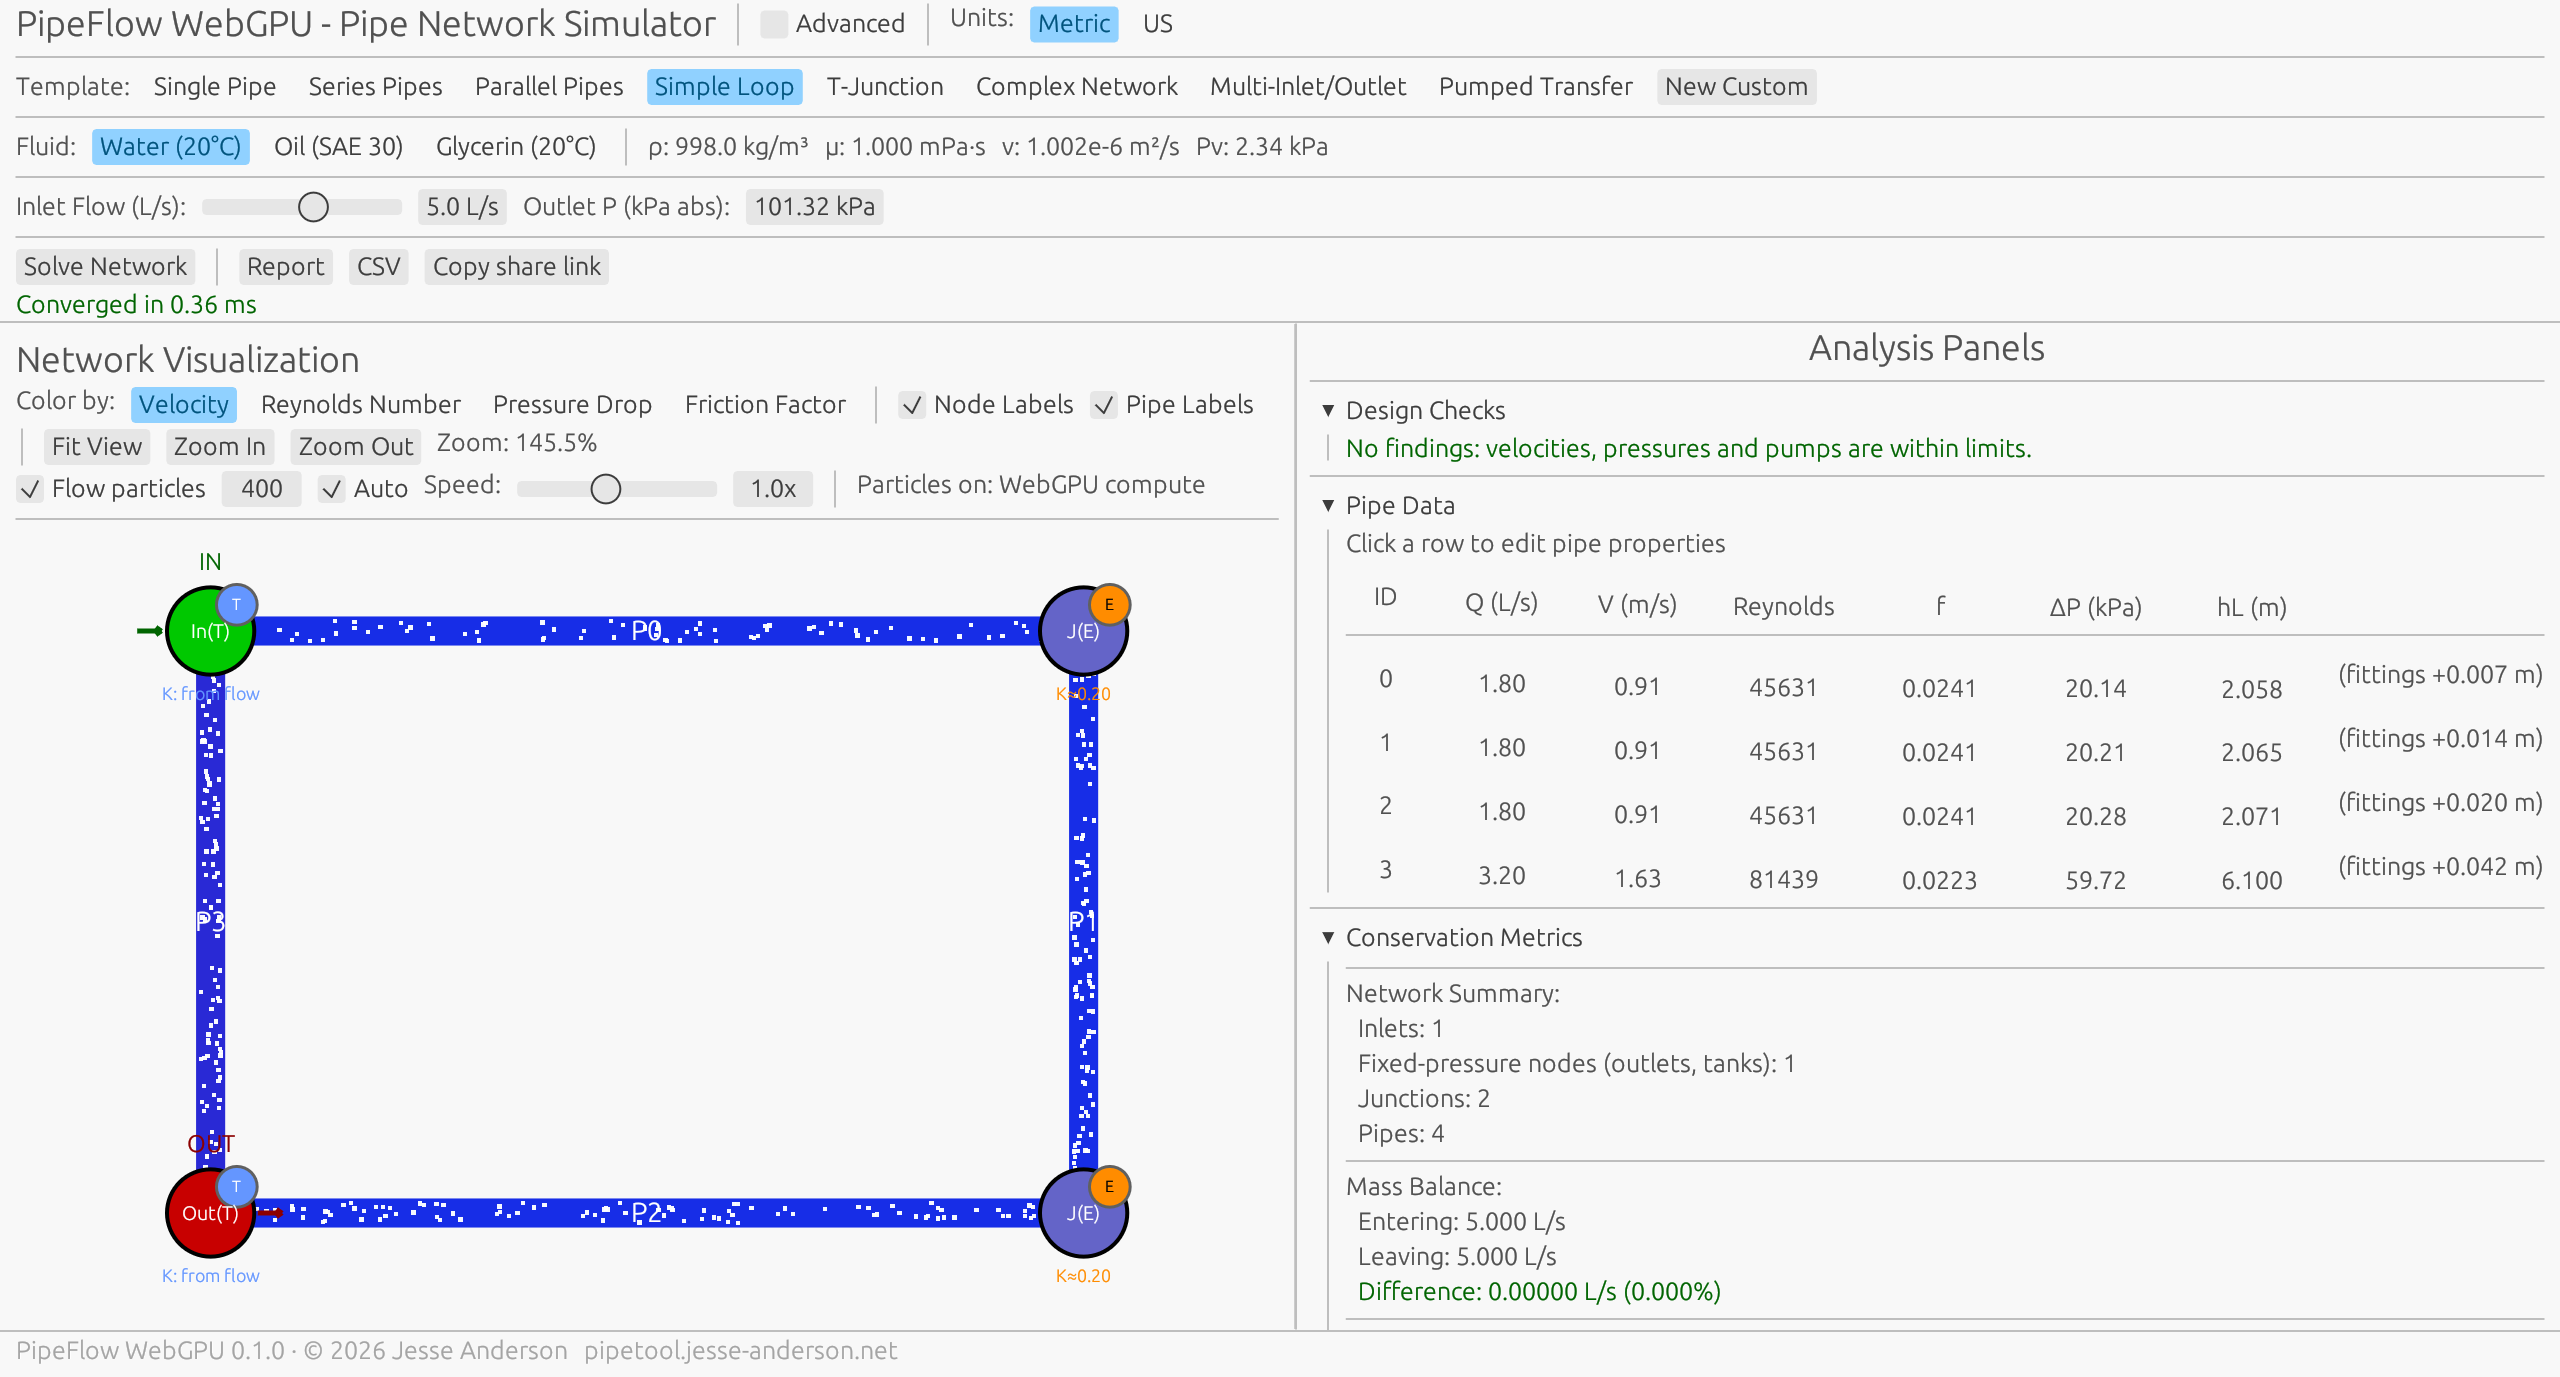Viewport: 2560px width, 1377px height.
Task: Select pipe P3 in the network
Action: click(210, 921)
